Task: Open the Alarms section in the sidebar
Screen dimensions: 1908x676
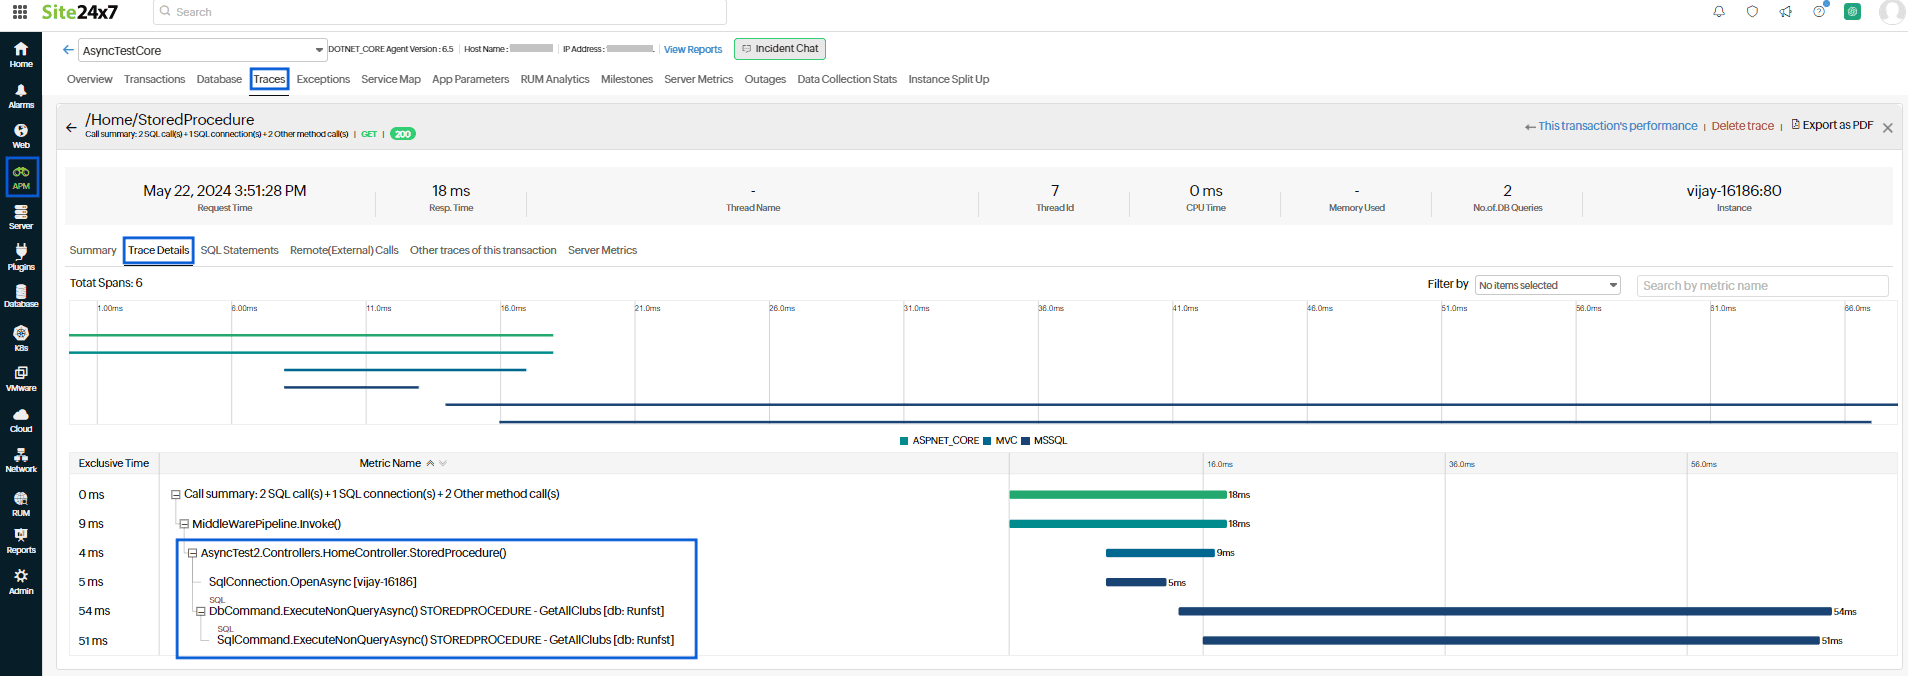Action: (x=21, y=96)
